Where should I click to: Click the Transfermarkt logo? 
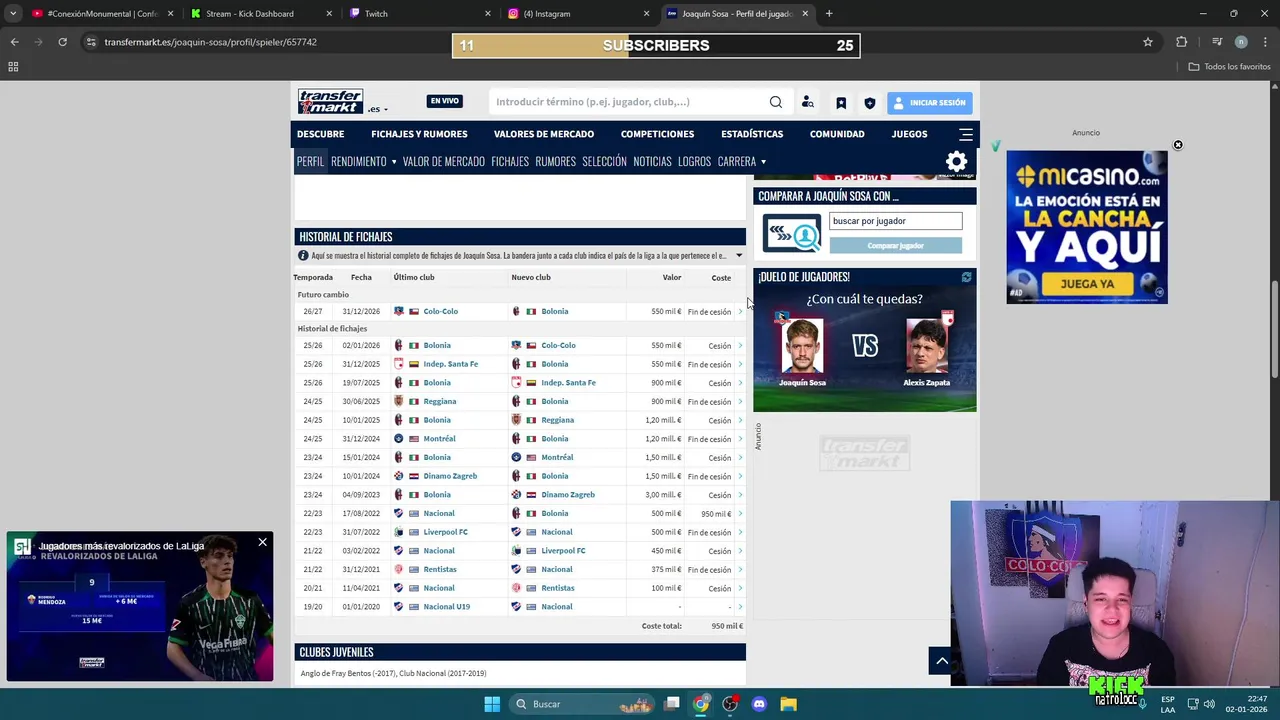330,102
